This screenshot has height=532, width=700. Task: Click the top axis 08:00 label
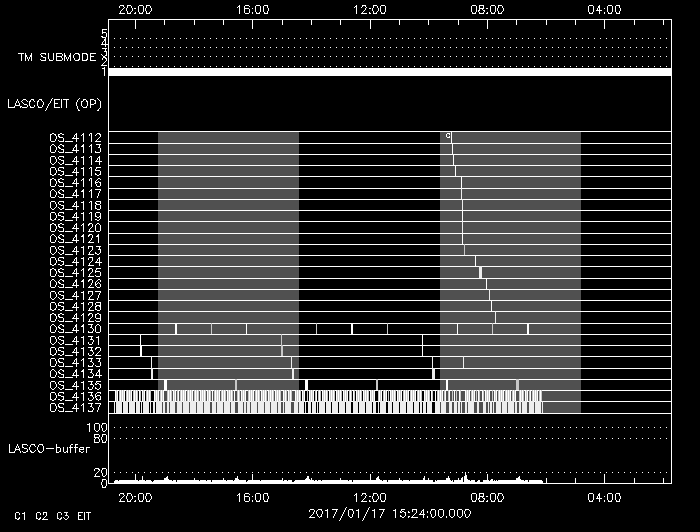tap(487, 10)
